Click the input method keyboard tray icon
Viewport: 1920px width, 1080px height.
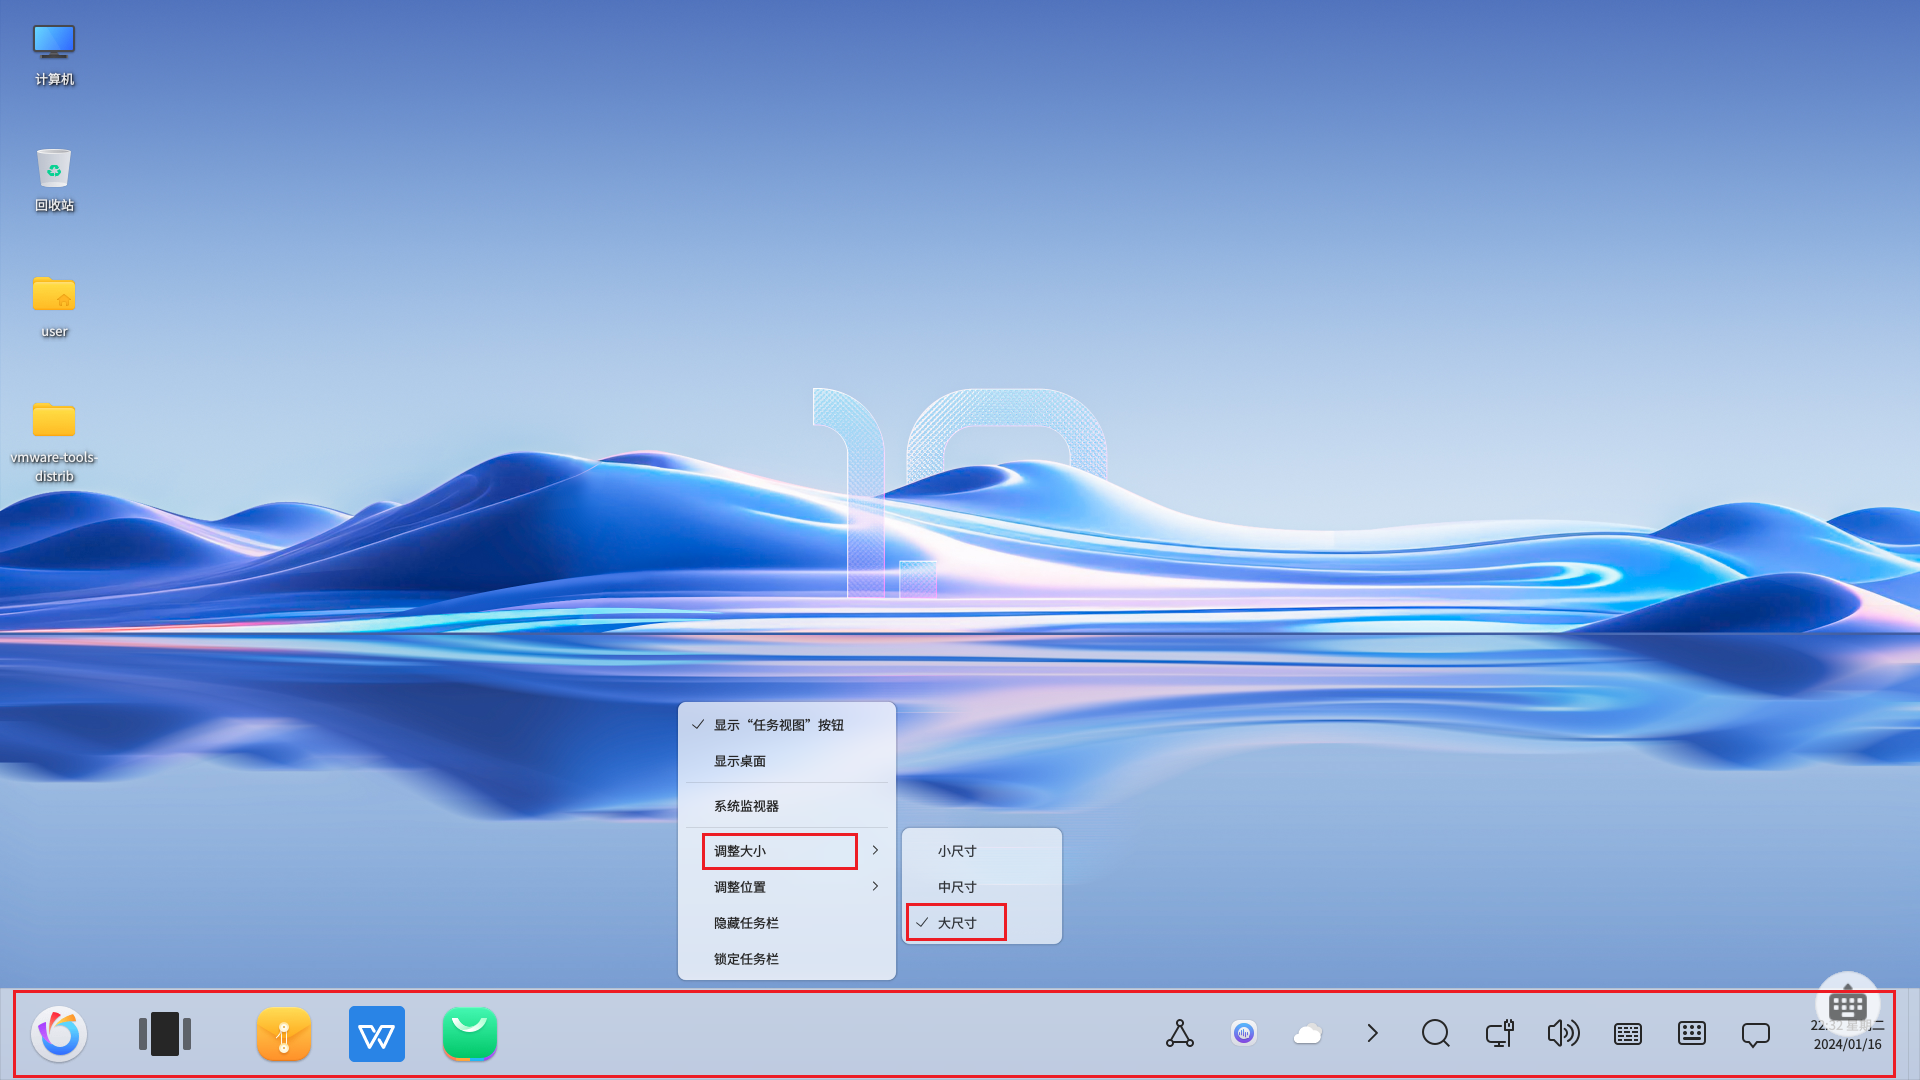pos(1628,1033)
